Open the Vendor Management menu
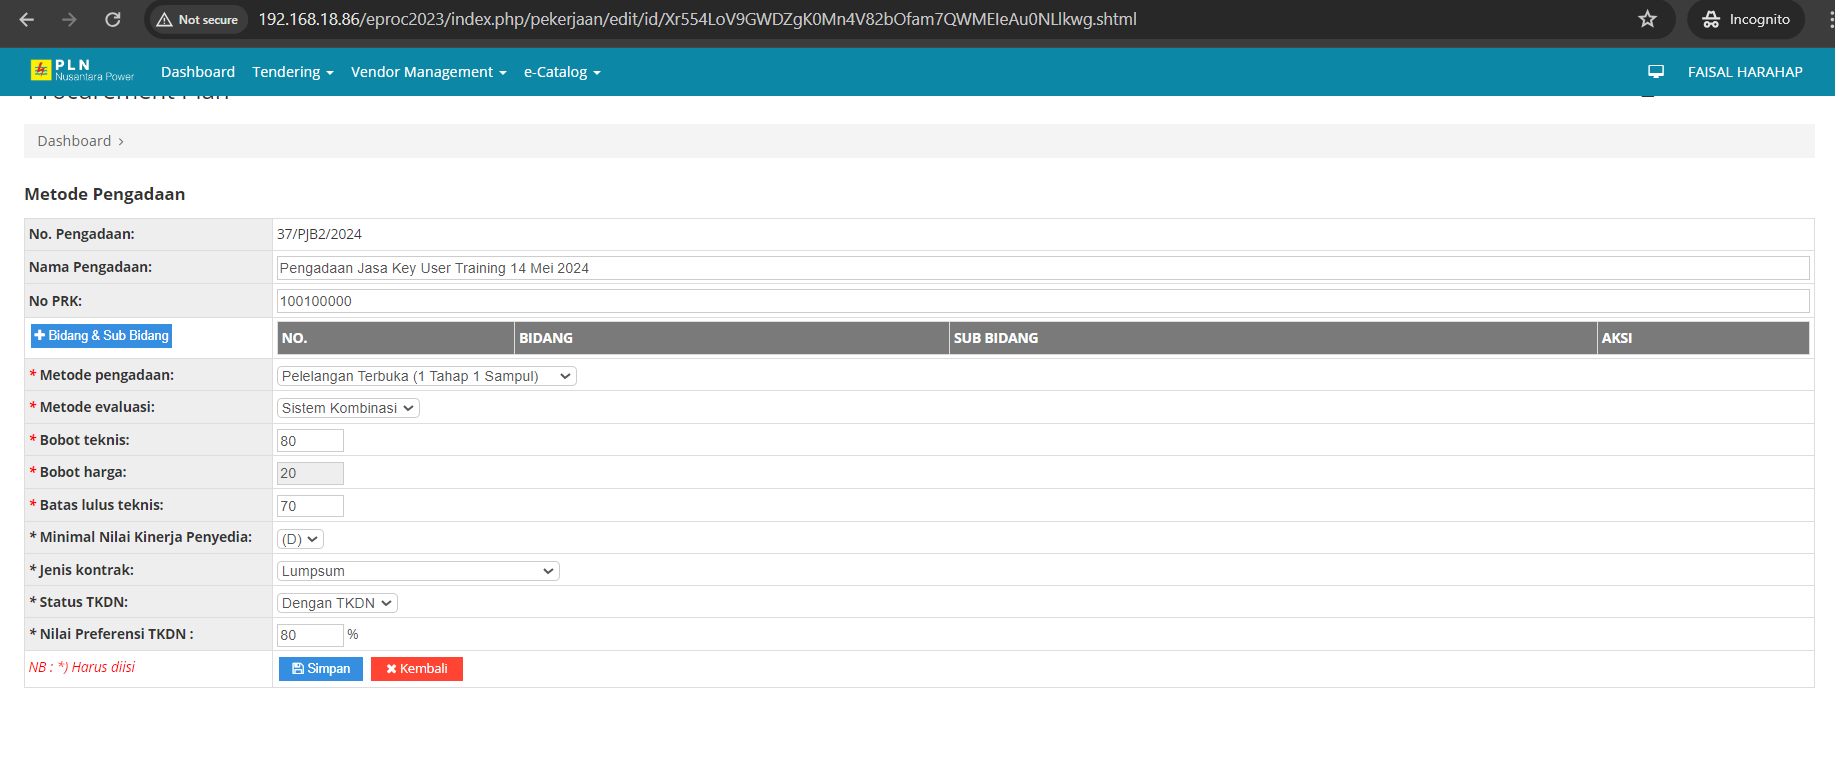The width and height of the screenshot is (1835, 783). coord(428,72)
